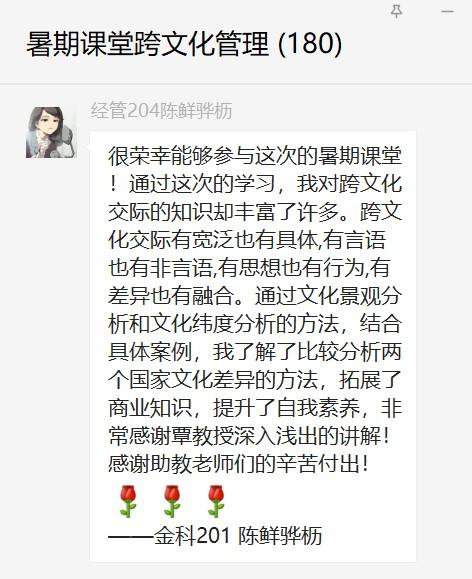Click the line 析和文化纬度分析的方法
Screen dimensions: 472x579
[x=223, y=324]
